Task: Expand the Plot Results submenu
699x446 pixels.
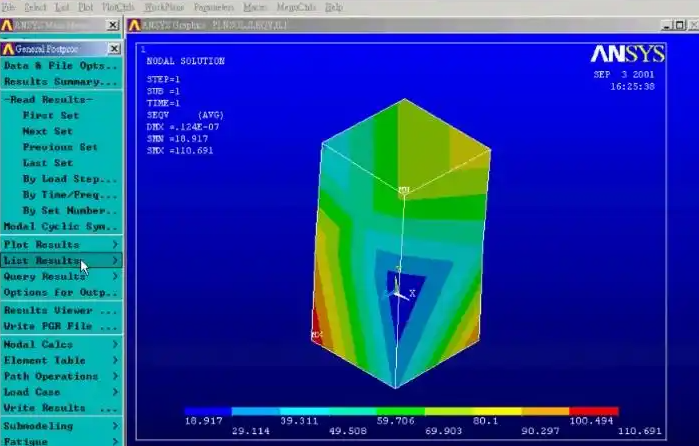Action: click(60, 245)
